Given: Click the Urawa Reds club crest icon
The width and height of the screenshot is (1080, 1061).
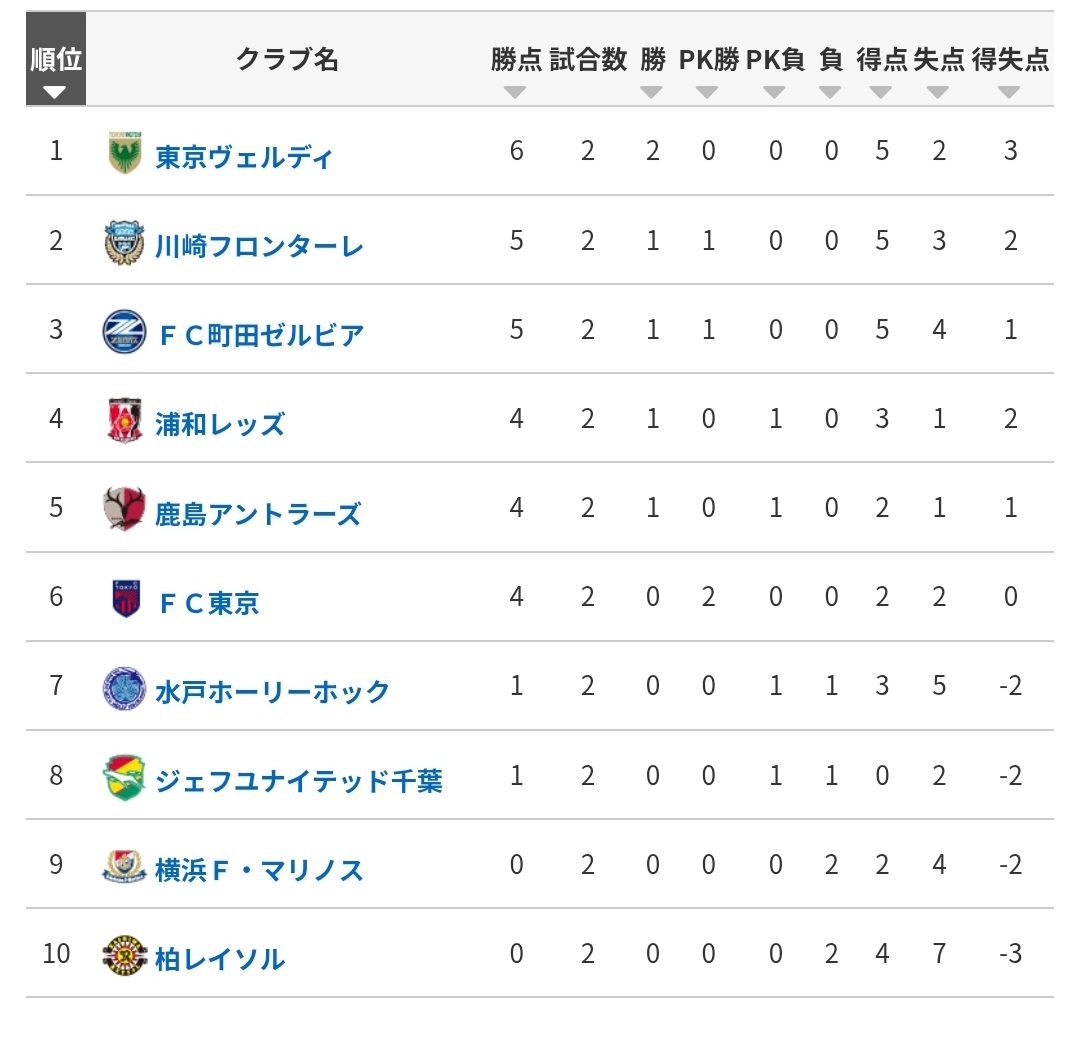Looking at the screenshot, I should [126, 420].
